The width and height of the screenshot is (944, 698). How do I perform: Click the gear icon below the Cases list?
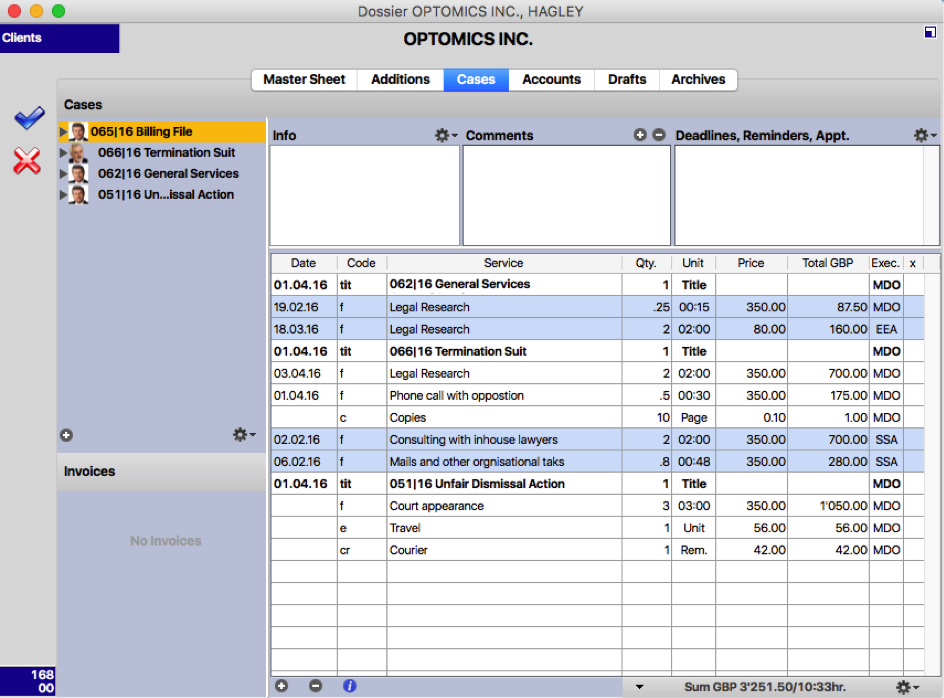coord(242,434)
